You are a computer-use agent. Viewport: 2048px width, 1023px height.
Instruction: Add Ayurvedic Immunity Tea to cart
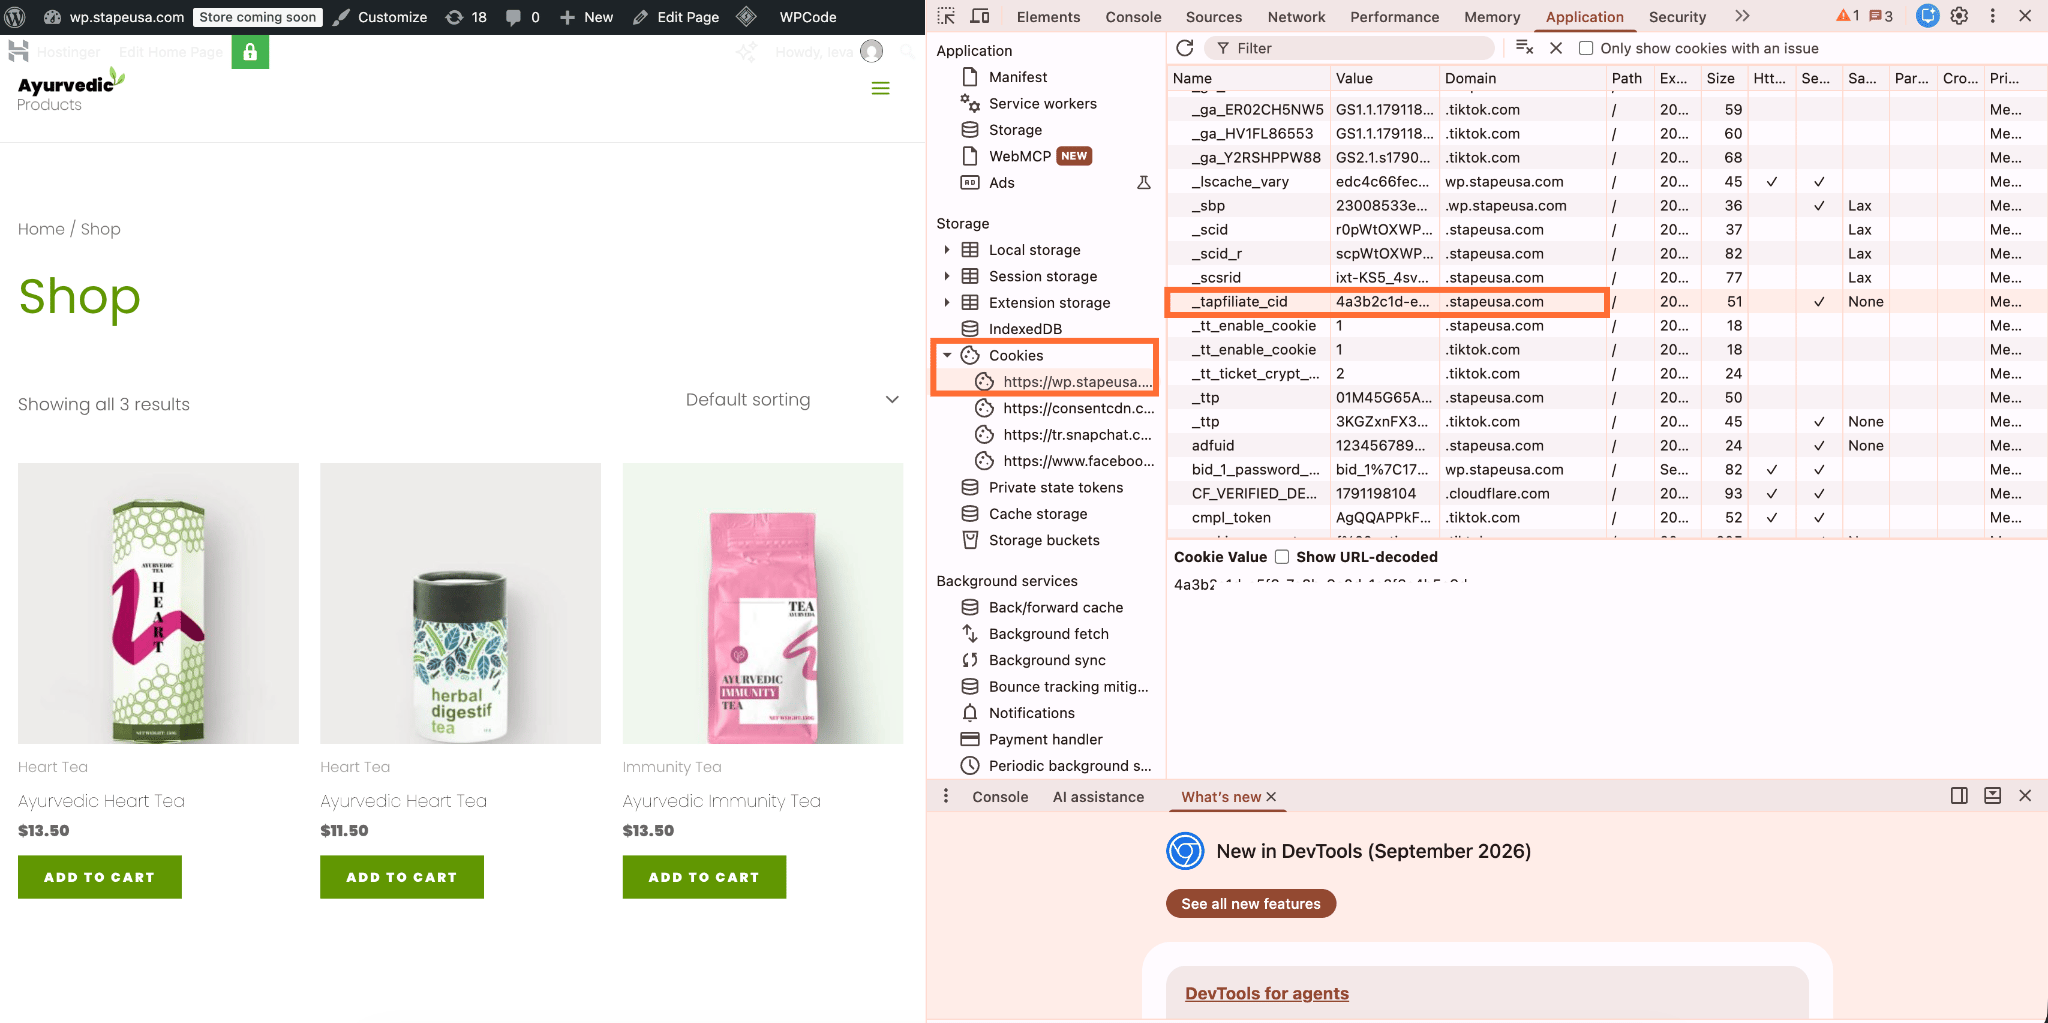(704, 877)
